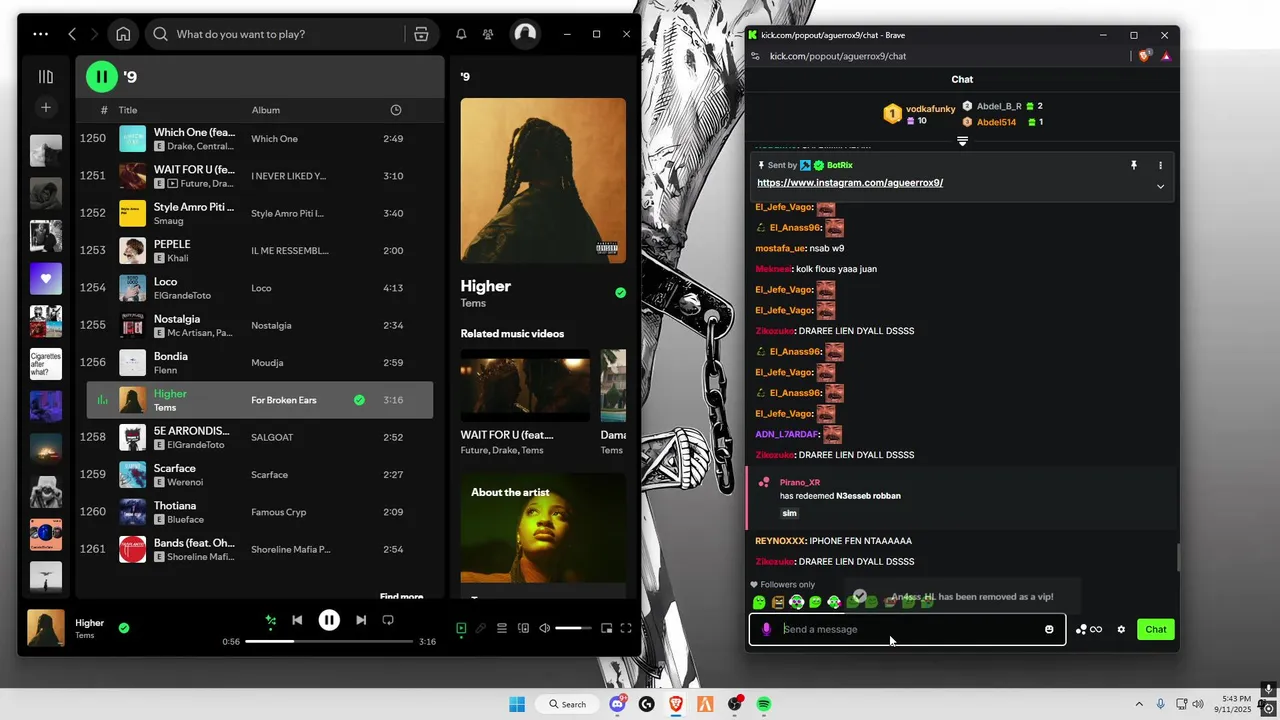Select track 'WAIT FOR U' row 1251
Screen dimensions: 1280x720
[260, 176]
